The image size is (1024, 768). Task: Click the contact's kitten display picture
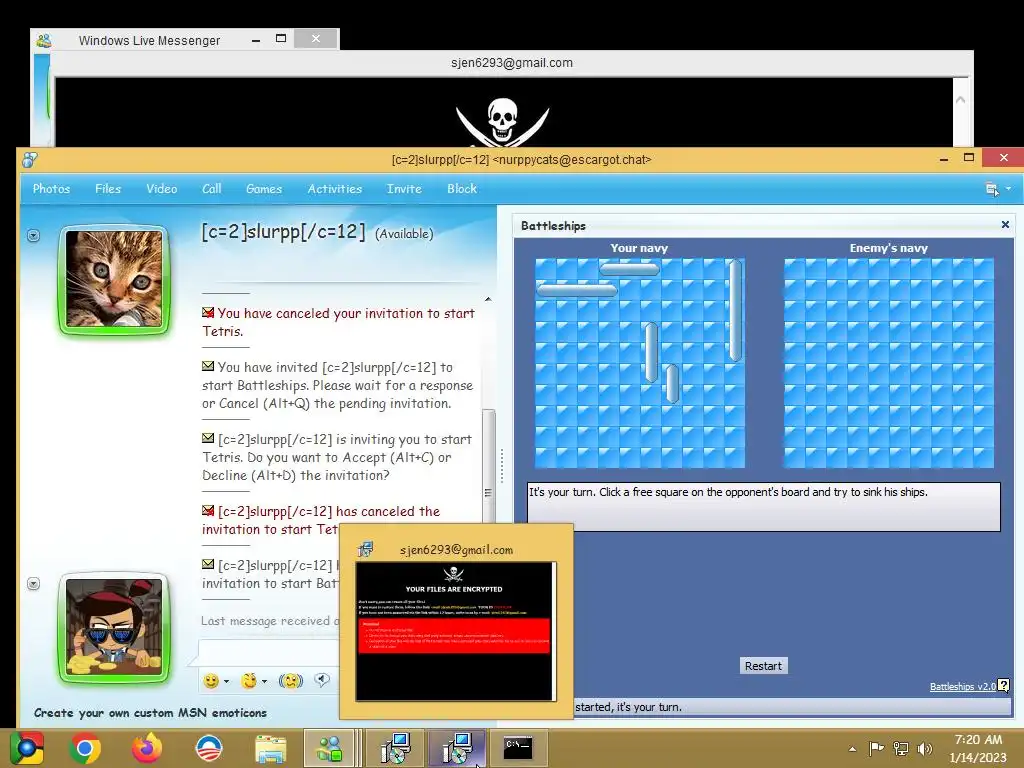(114, 279)
